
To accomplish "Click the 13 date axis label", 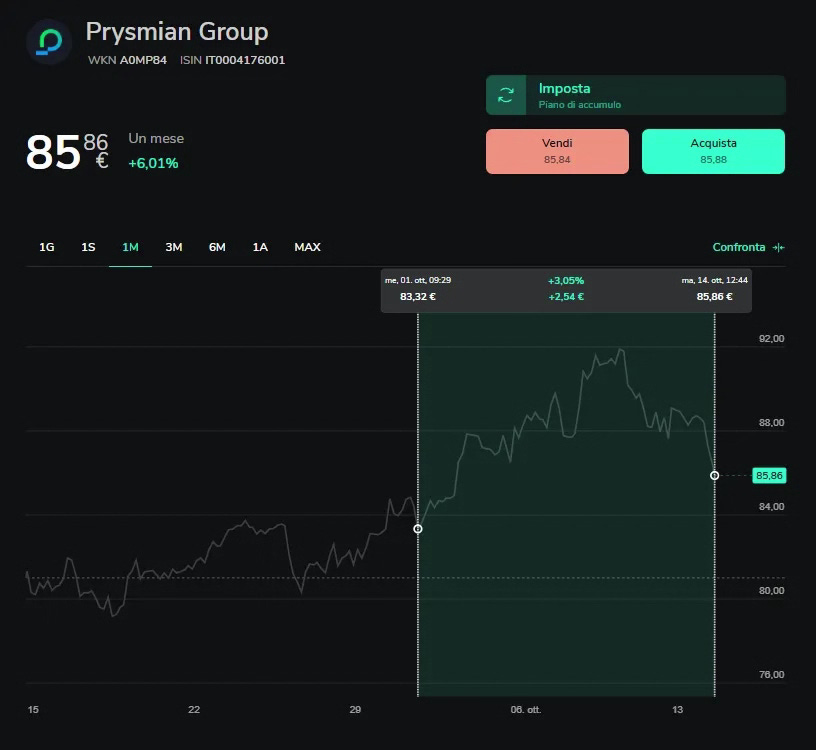I will pyautogui.click(x=677, y=710).
